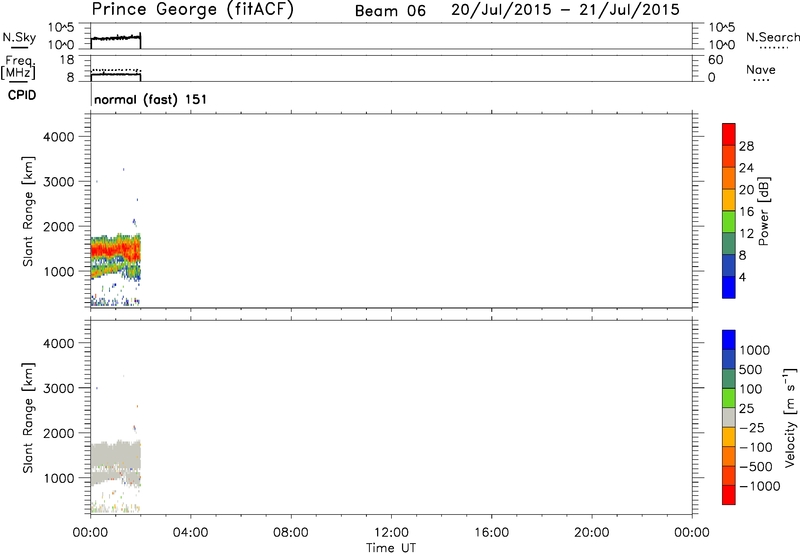The image size is (800, 554).
Task: Click the gray scatter band in velocity panel
Action: point(115,454)
